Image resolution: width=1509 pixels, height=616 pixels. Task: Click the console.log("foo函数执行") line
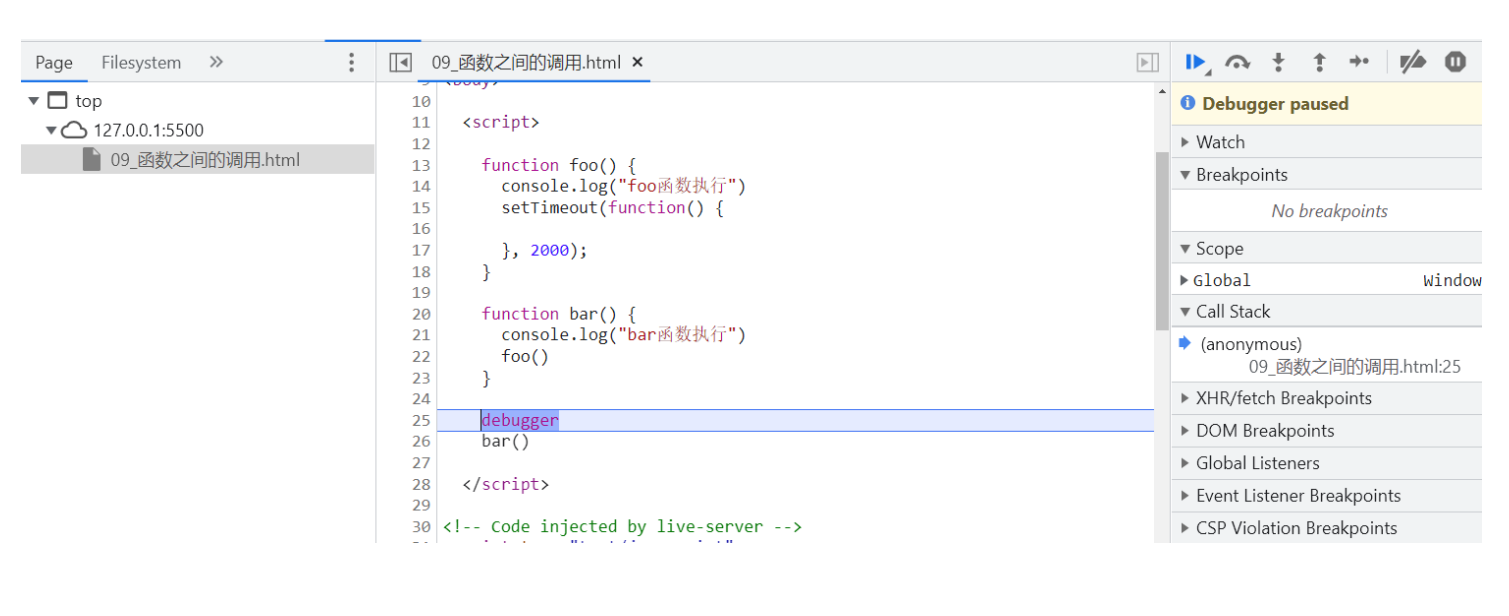[x=624, y=186]
